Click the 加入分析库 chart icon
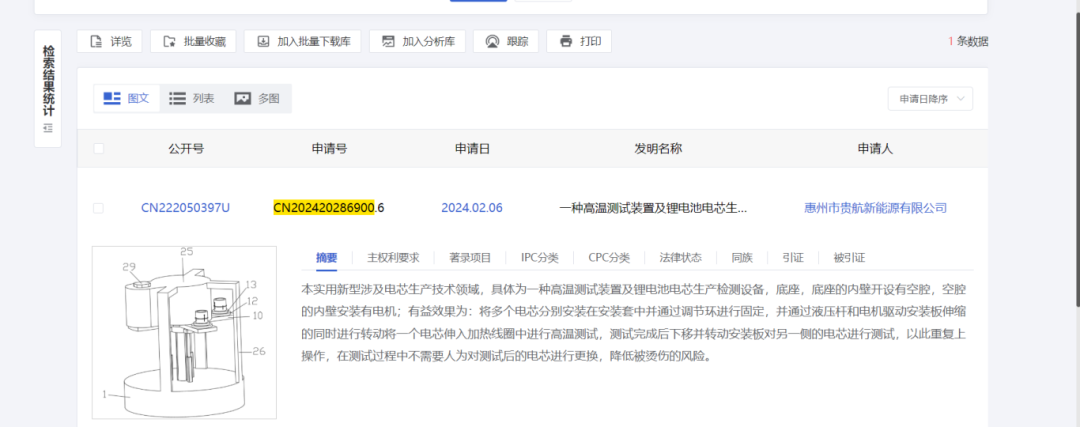1080x427 pixels. click(388, 41)
